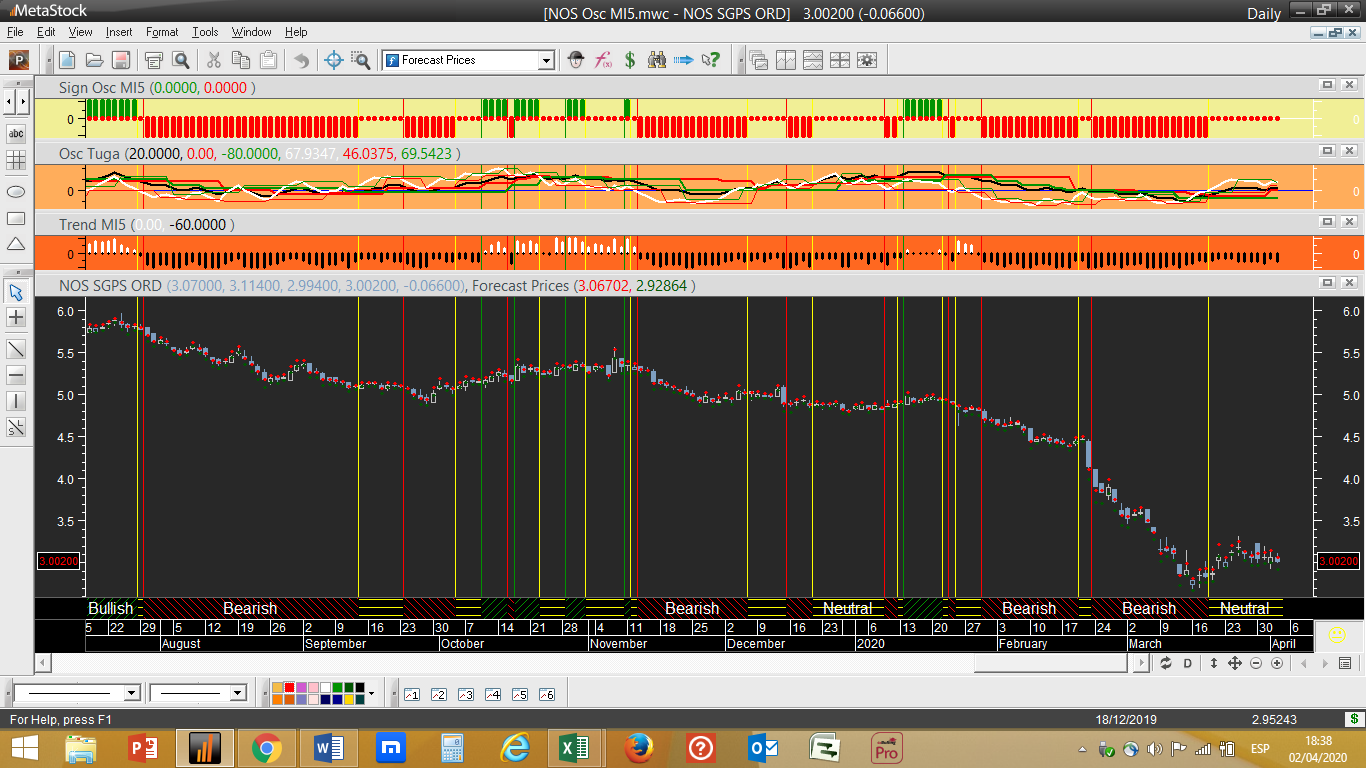Select the ellipse drawing tool
This screenshot has width=1366, height=768.
(x=16, y=191)
